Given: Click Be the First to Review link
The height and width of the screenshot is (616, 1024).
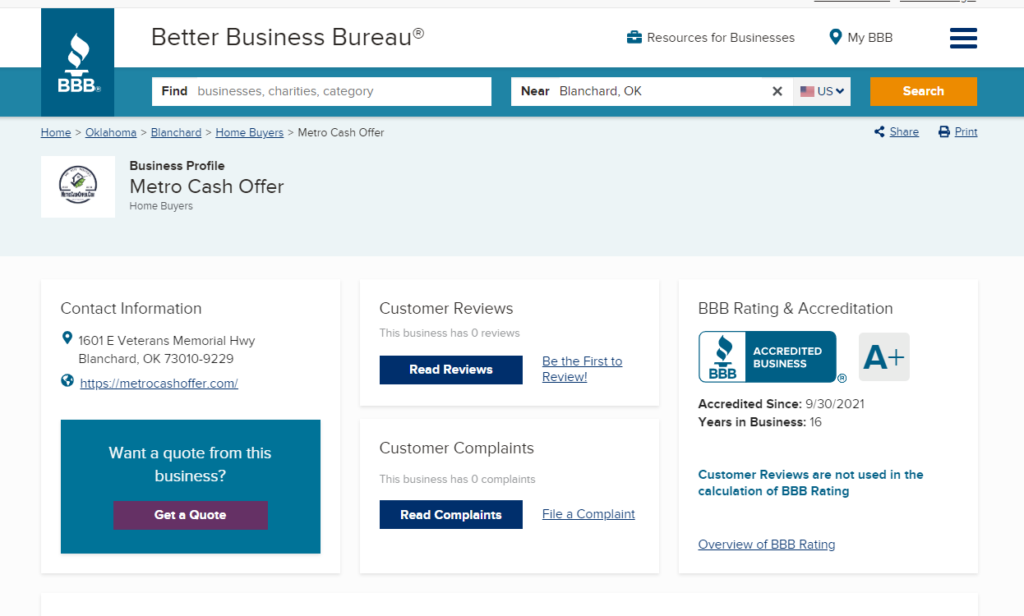Looking at the screenshot, I should [582, 369].
